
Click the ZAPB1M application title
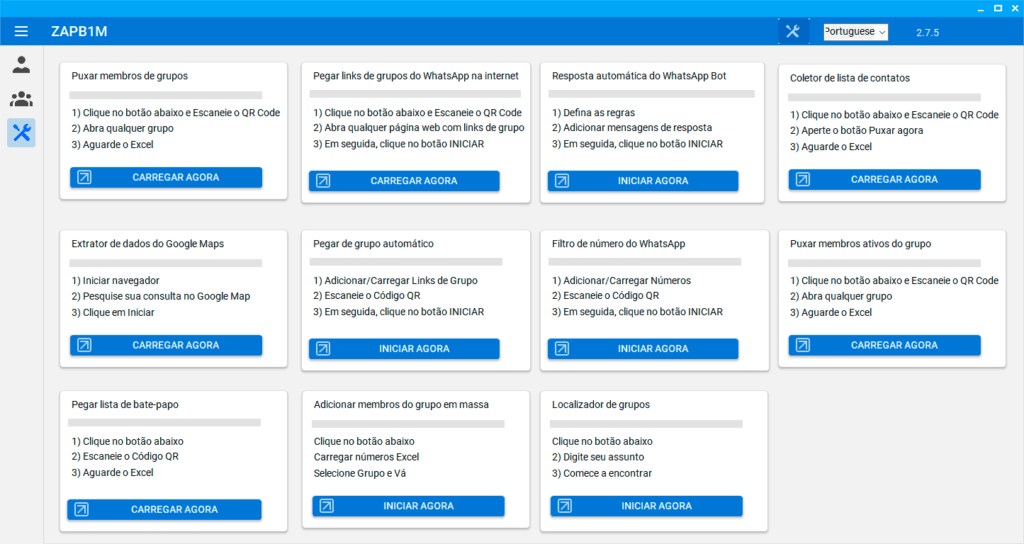pos(79,31)
